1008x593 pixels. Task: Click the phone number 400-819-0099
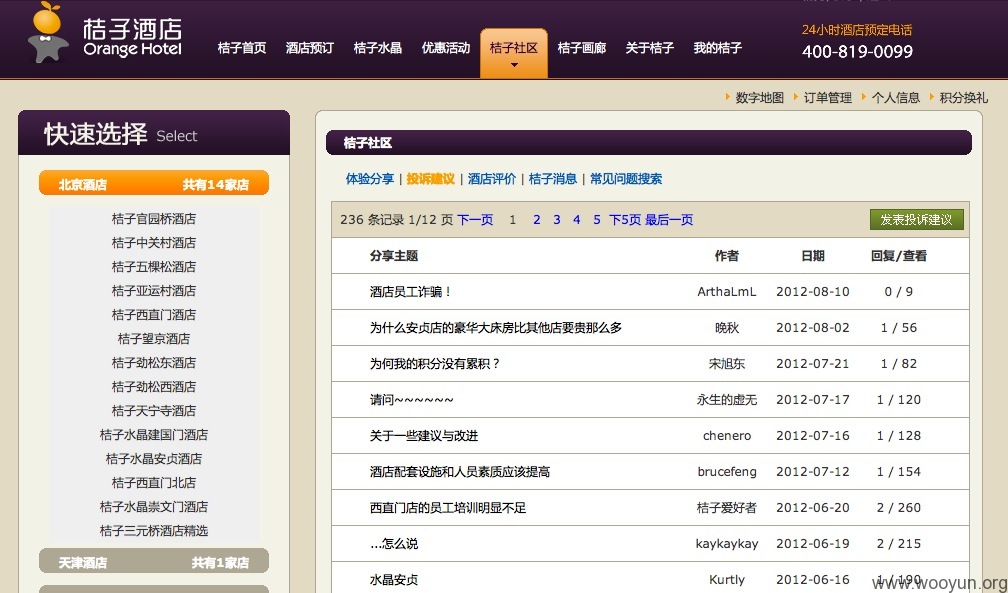(857, 51)
